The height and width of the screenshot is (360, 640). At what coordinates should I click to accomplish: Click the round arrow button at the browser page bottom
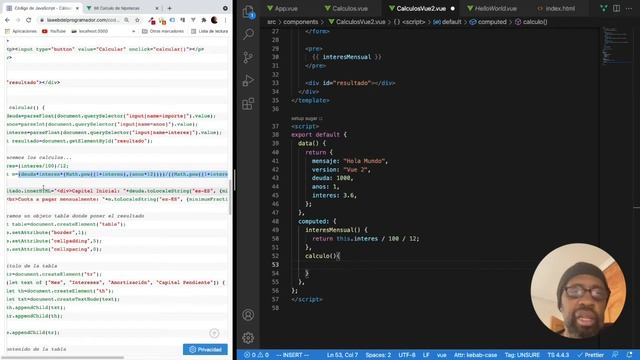pos(214,333)
